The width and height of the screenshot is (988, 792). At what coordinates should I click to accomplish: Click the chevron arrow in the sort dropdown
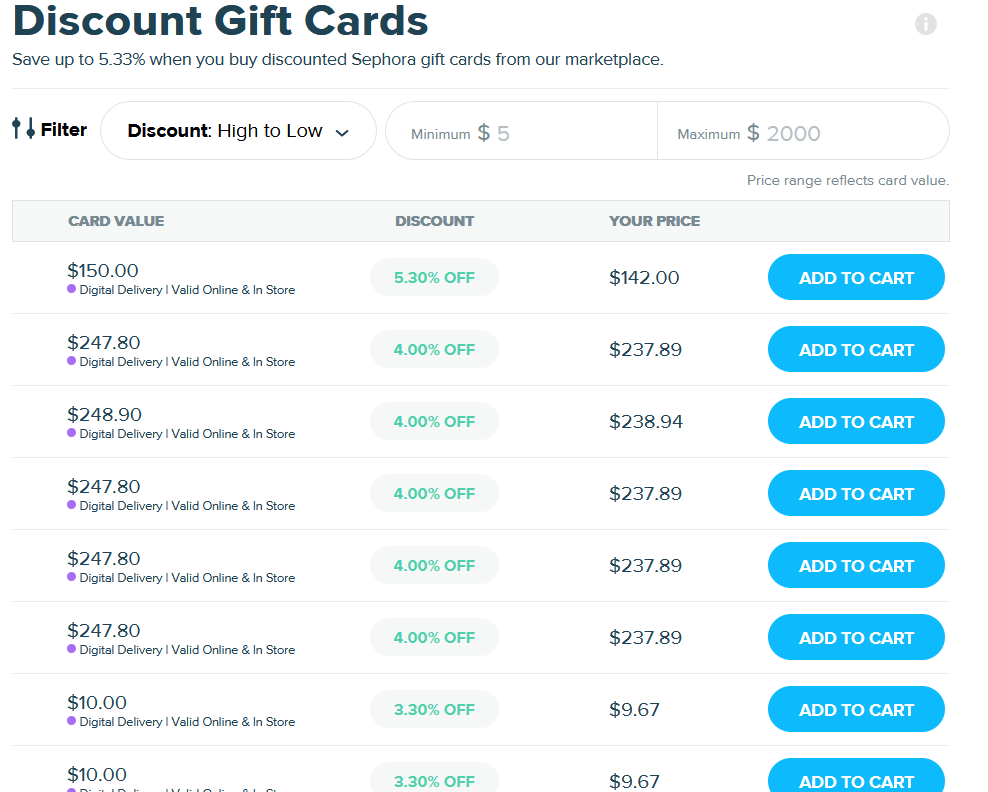pyautogui.click(x=342, y=133)
